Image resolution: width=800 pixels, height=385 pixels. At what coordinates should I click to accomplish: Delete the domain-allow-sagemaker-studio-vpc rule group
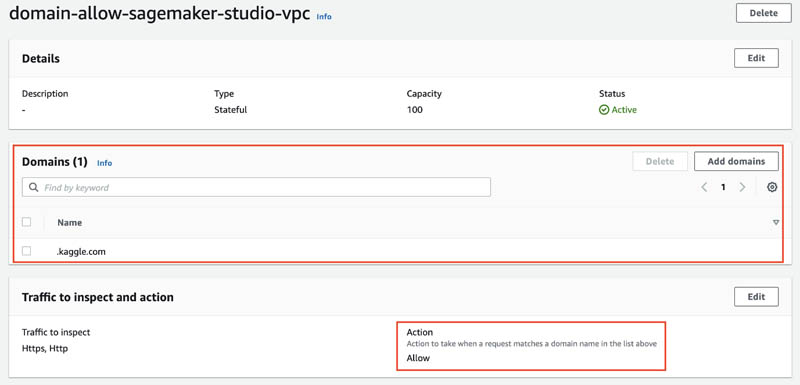pyautogui.click(x=763, y=13)
